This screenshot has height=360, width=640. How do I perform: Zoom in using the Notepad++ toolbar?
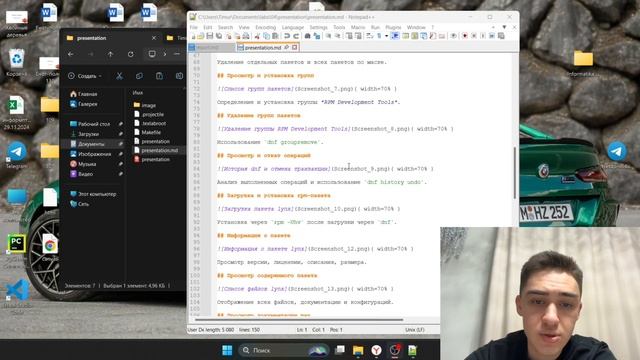coord(329,36)
